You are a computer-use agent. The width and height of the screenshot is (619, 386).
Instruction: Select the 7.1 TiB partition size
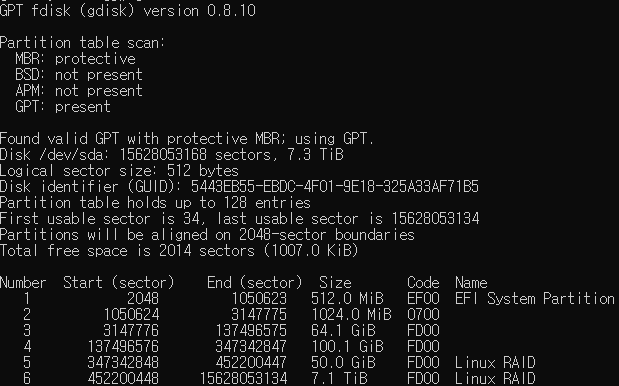339,378
